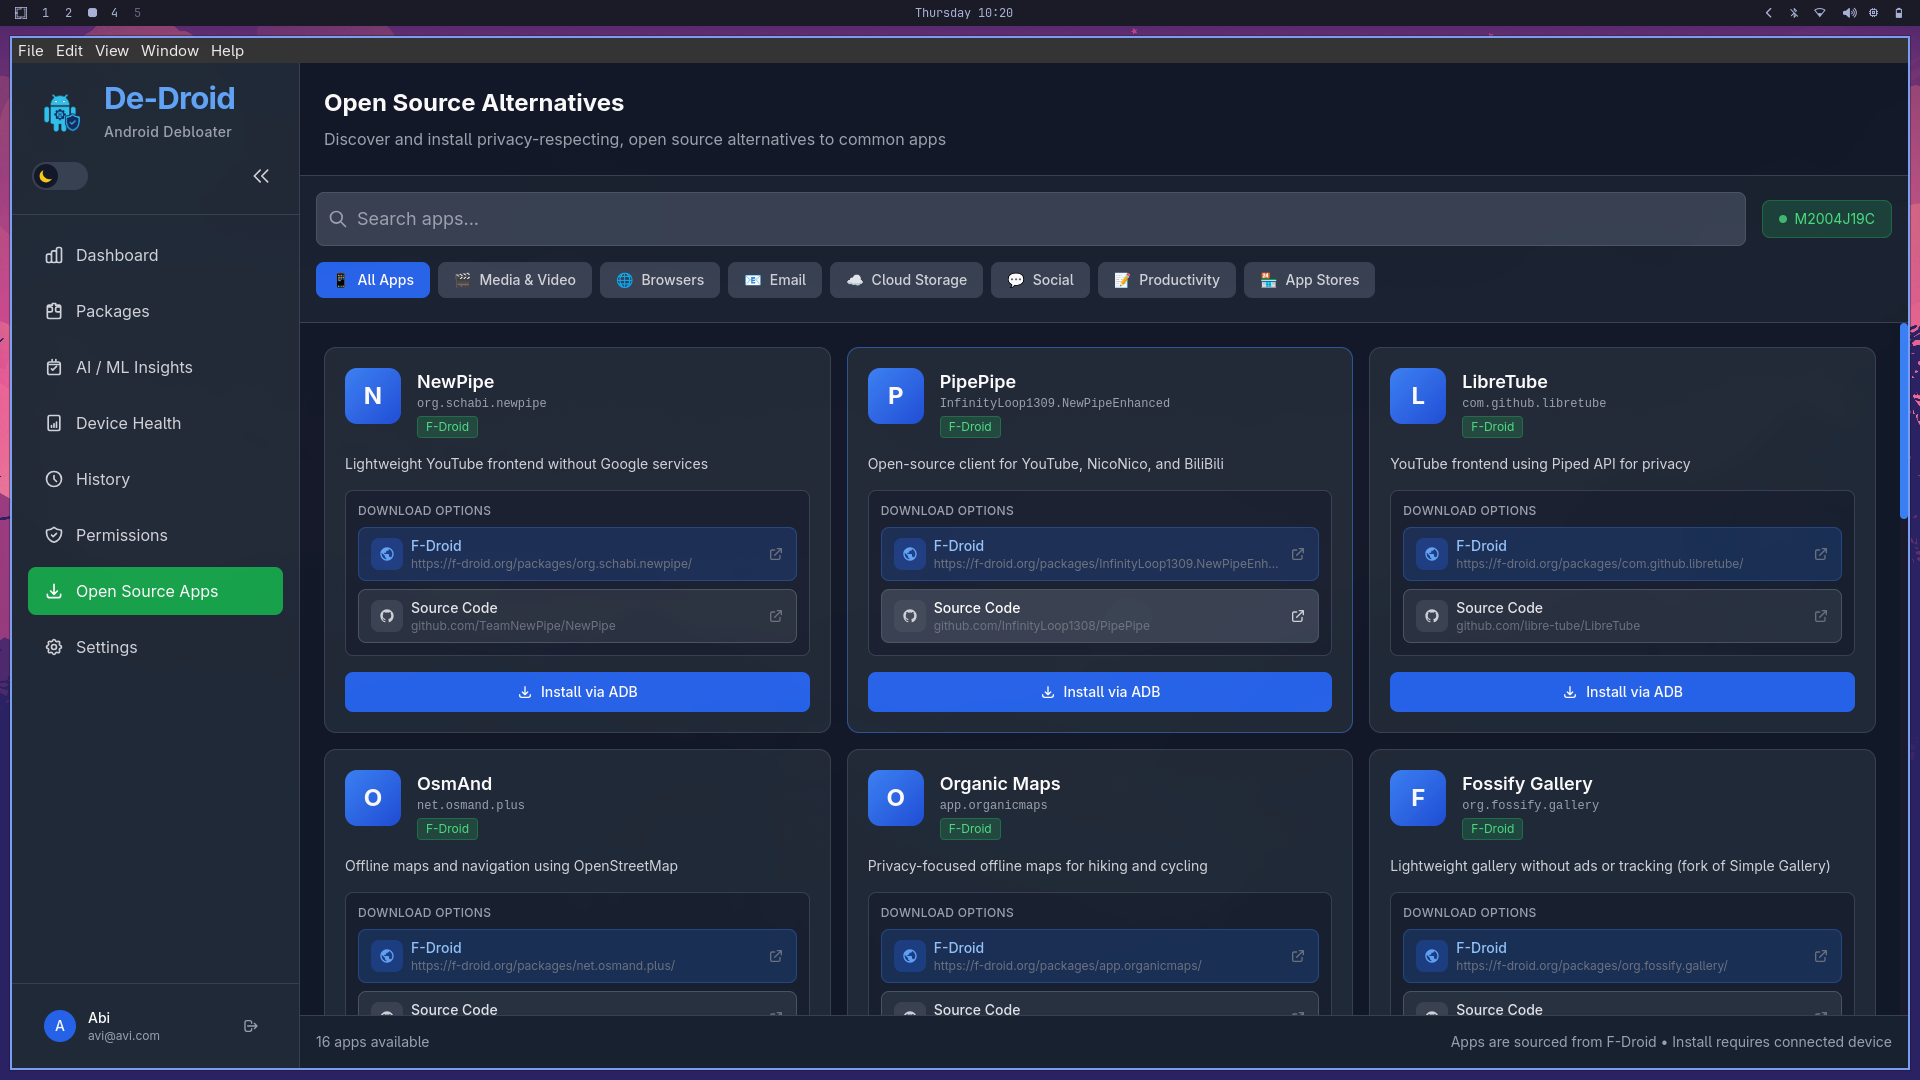The width and height of the screenshot is (1920, 1080).
Task: Open the Help menu
Action: click(227, 50)
